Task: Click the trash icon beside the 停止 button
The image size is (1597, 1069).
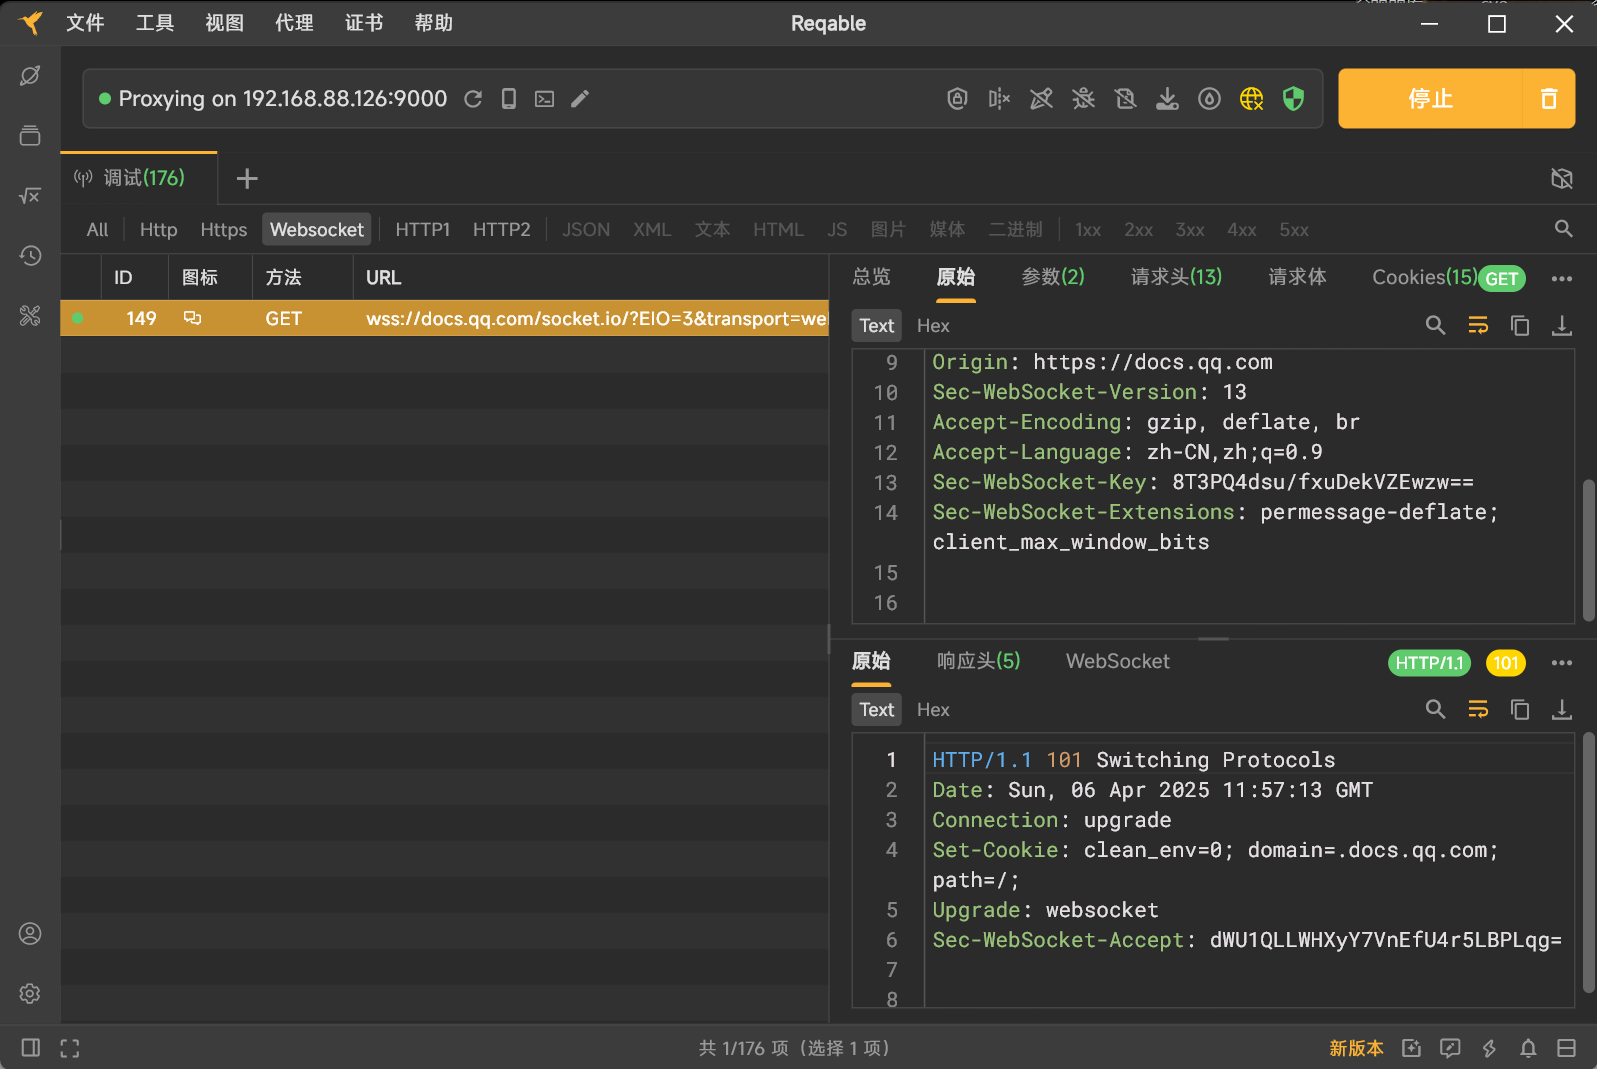Action: point(1548,98)
